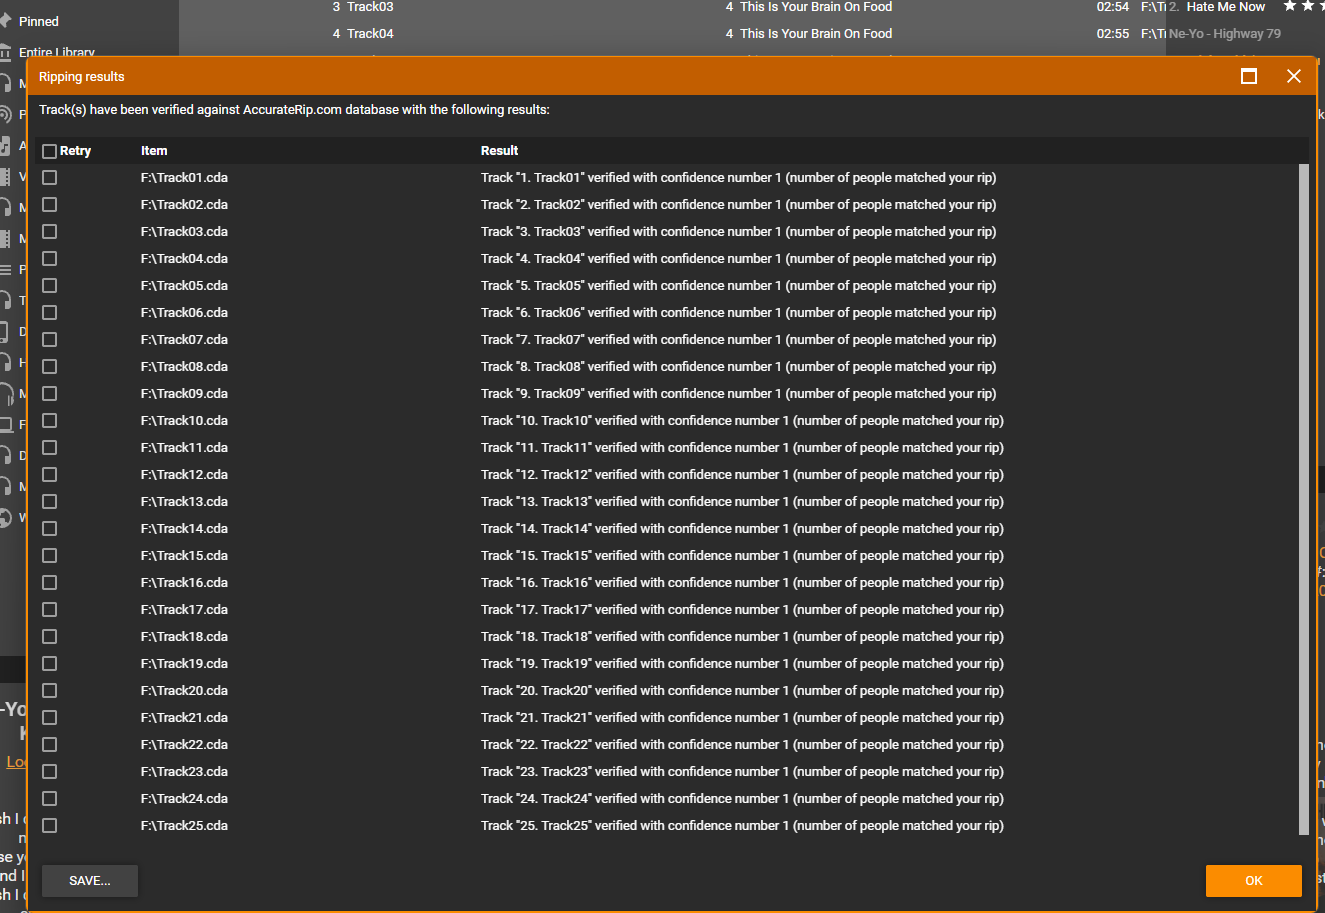
Task: Select the Track18 verification result row
Action: click(670, 637)
